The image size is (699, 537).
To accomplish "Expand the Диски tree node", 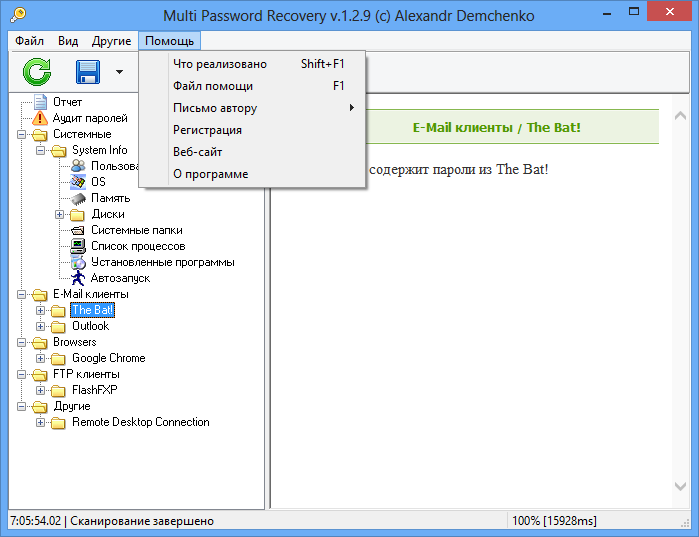I will coord(59,214).
